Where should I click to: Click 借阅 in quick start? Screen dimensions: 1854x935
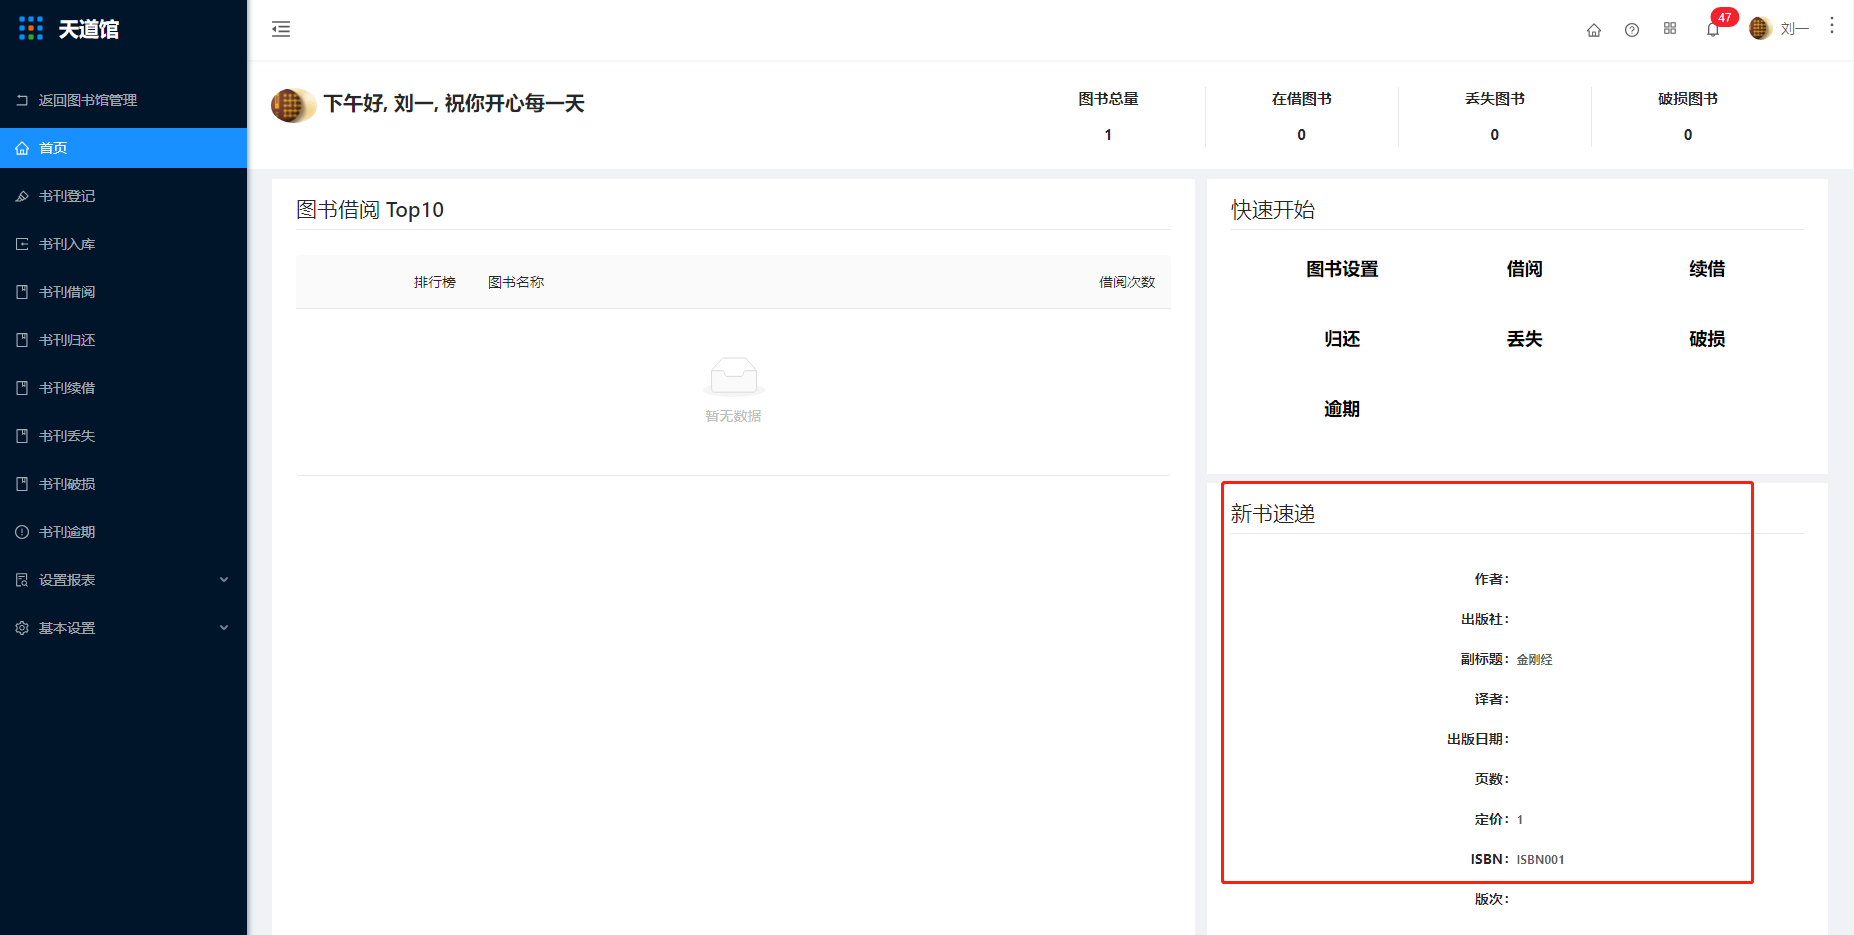pyautogui.click(x=1525, y=269)
